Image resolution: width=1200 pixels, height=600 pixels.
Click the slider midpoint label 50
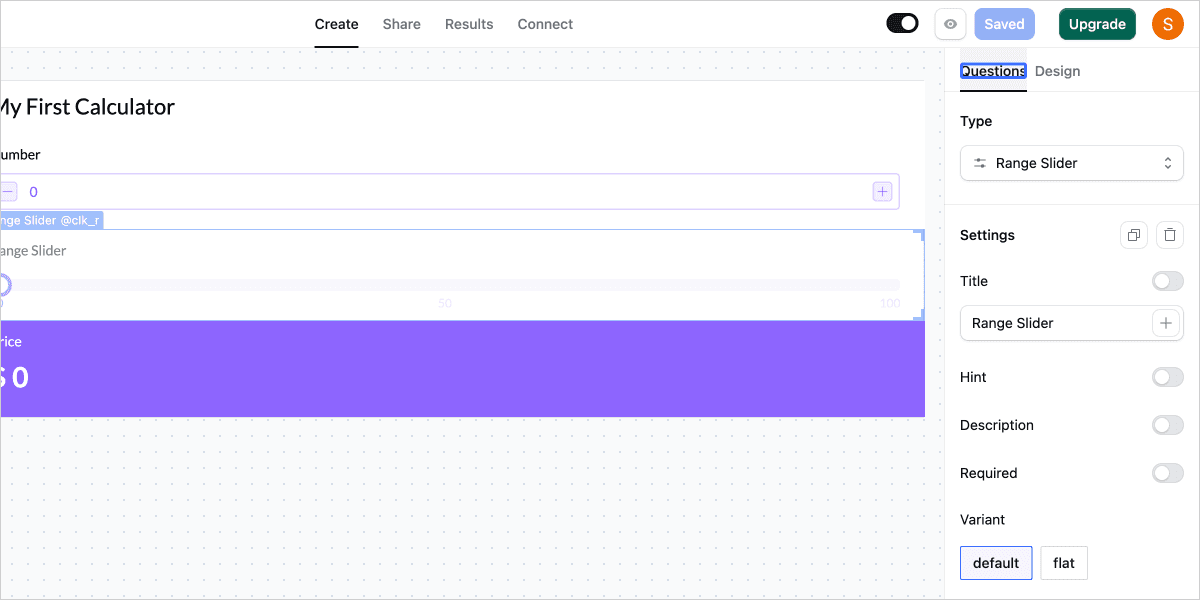[x=445, y=304]
